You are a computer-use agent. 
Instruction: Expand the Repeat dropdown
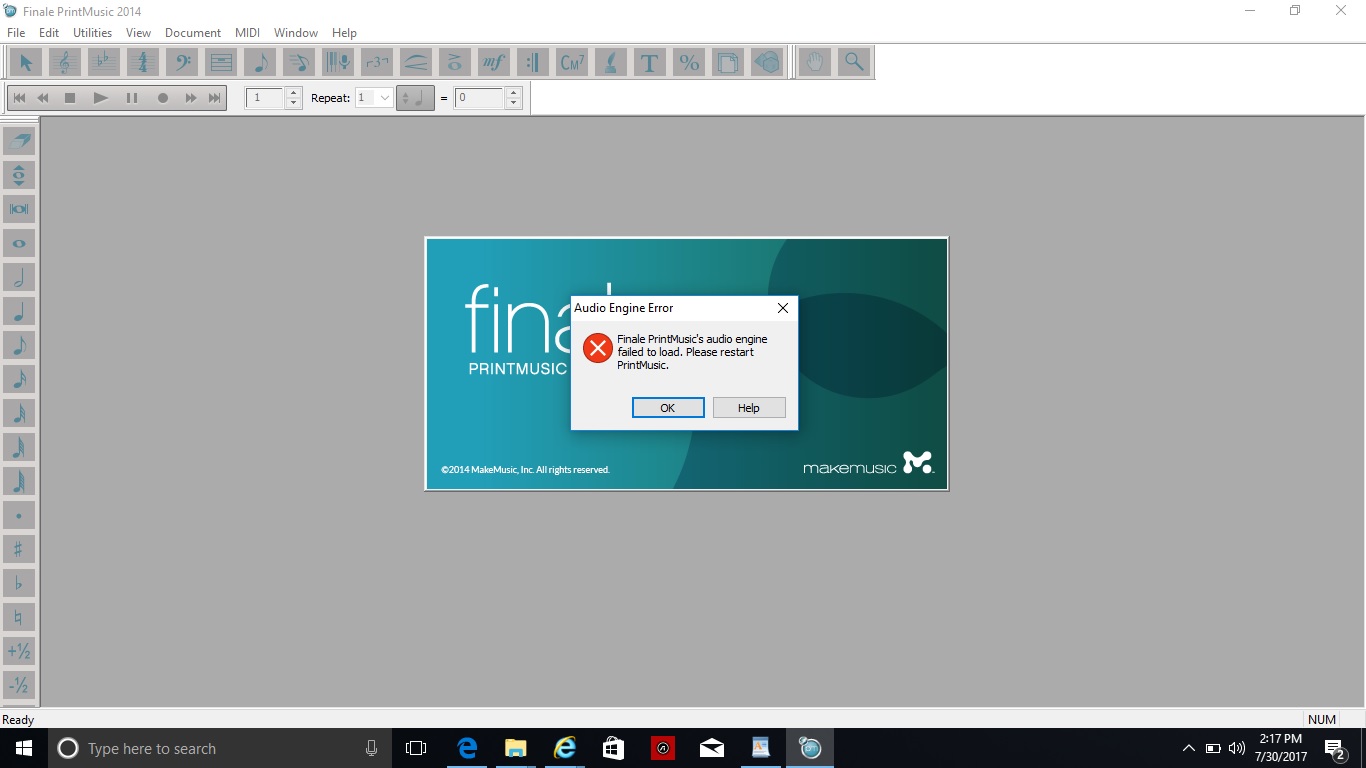384,98
